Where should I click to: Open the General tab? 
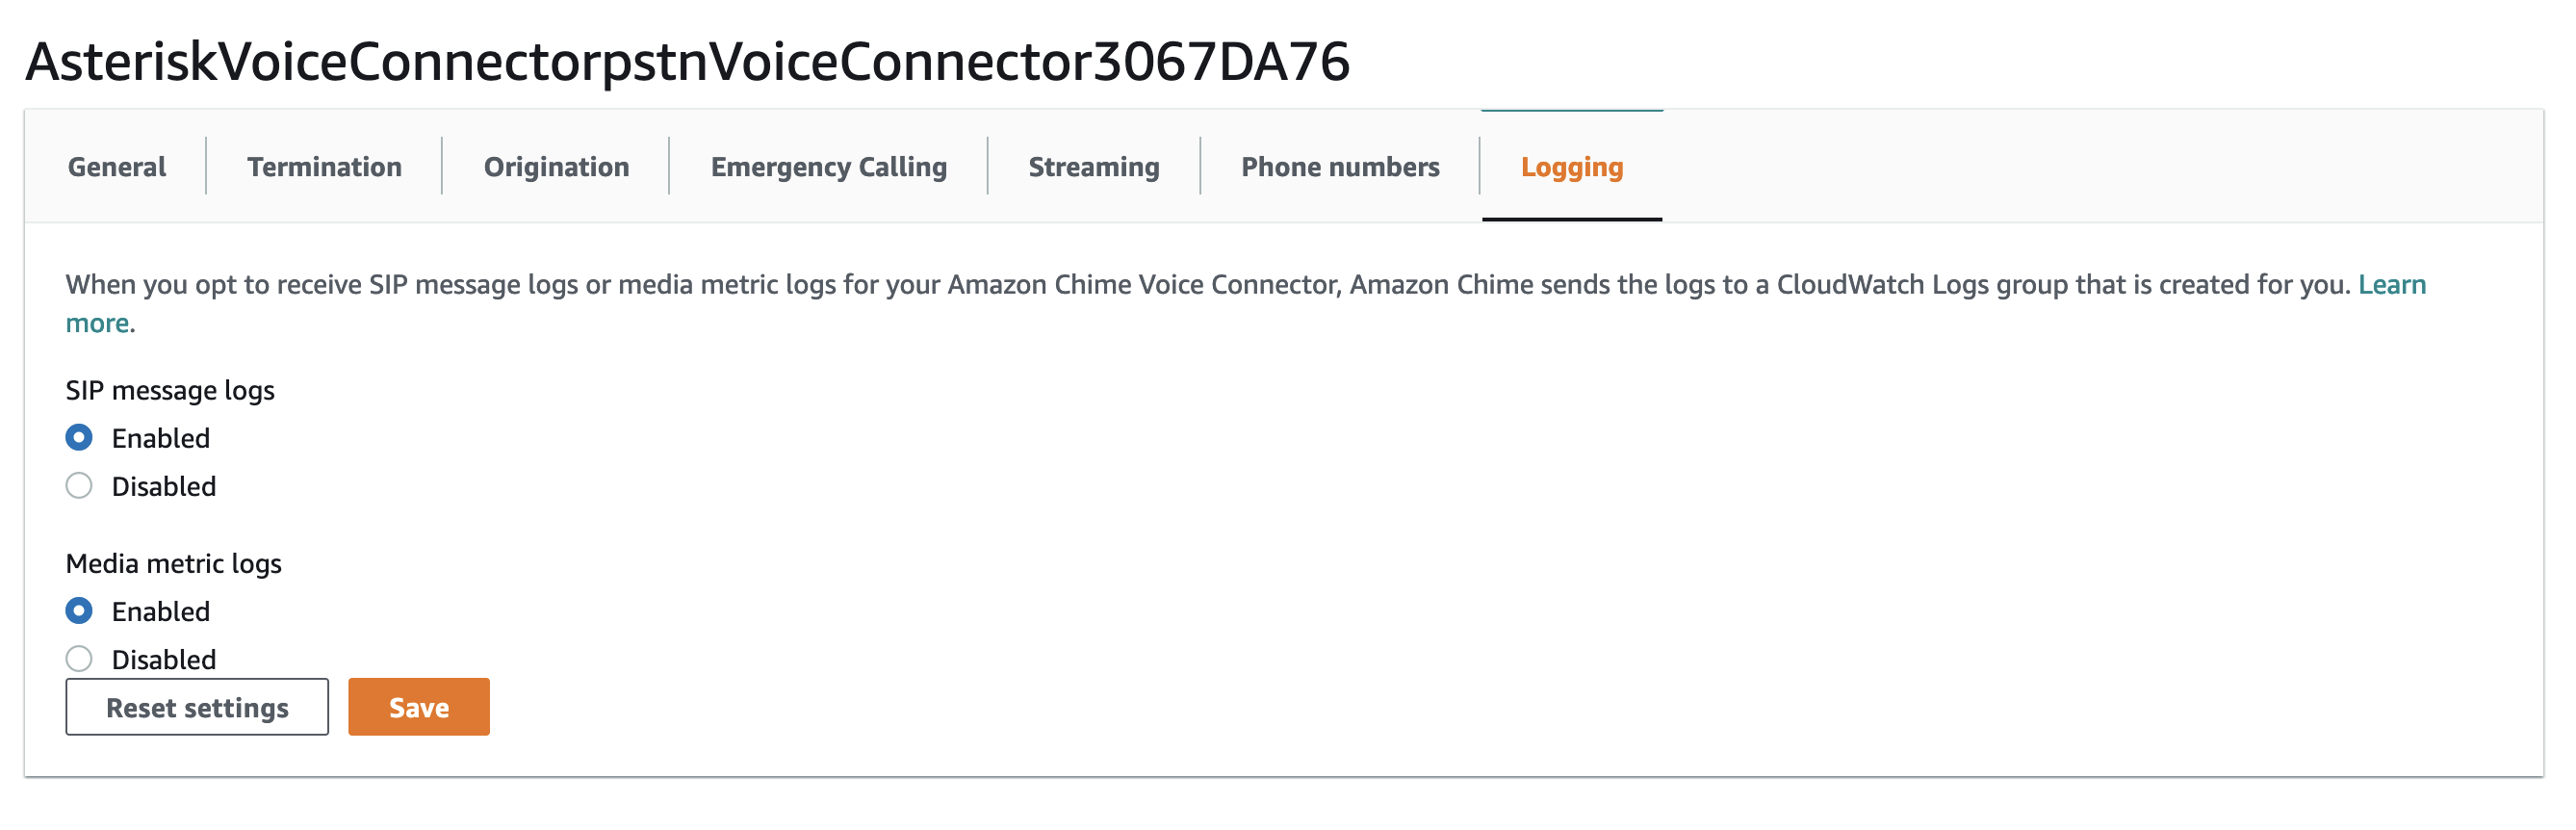[117, 167]
